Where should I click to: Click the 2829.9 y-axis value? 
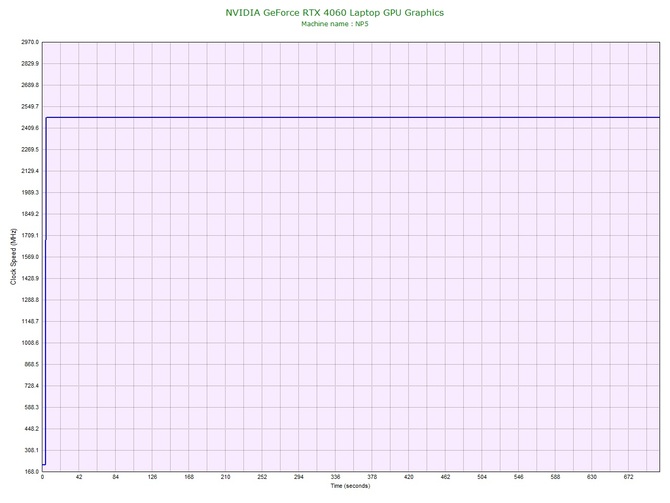[x=30, y=64]
